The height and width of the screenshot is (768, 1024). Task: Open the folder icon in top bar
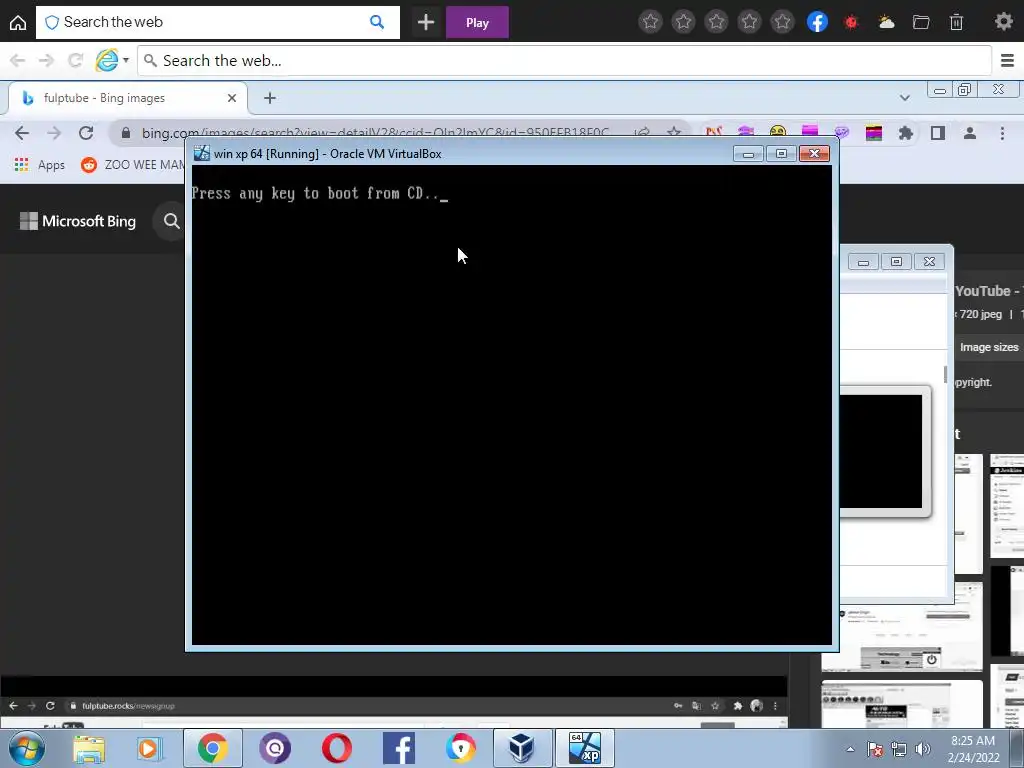(x=921, y=22)
